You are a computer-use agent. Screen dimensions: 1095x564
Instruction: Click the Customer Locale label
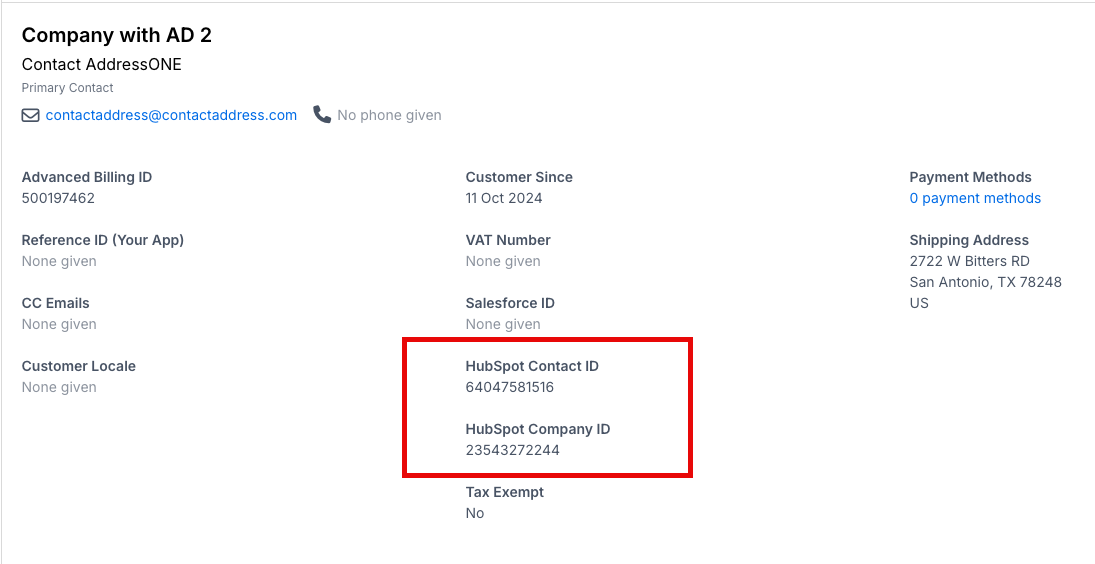tap(79, 366)
